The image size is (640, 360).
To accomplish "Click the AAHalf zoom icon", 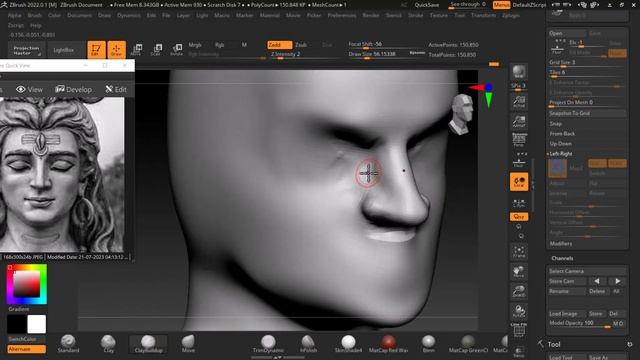I will click(x=519, y=121).
